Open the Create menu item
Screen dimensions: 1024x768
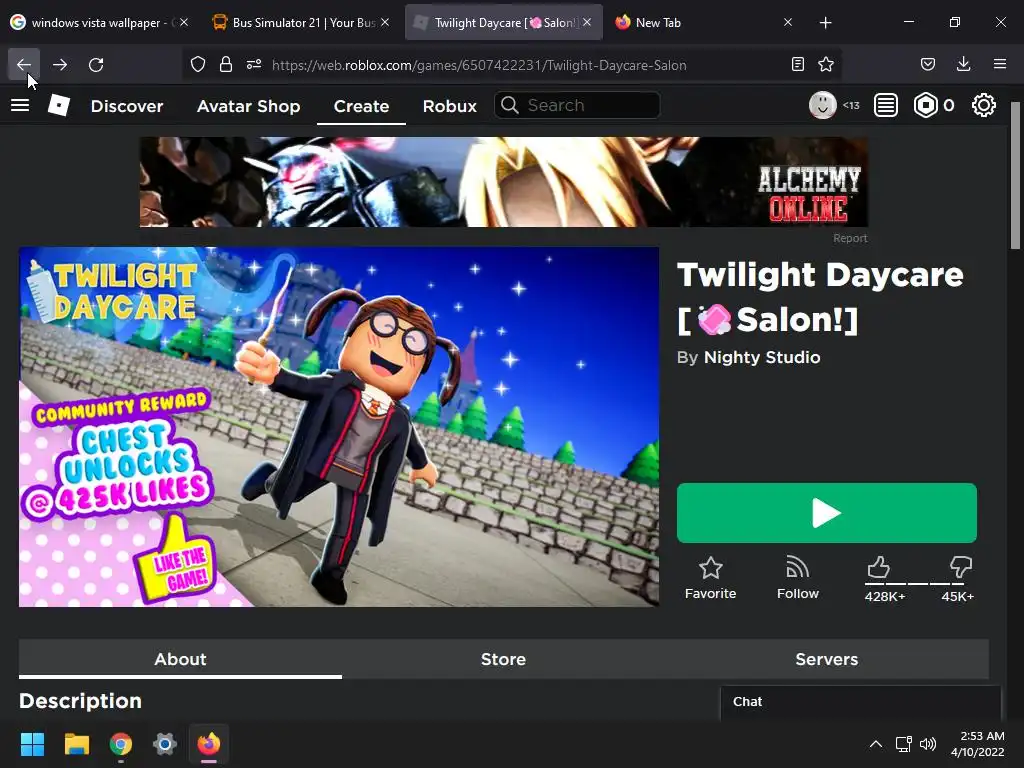pyautogui.click(x=361, y=106)
